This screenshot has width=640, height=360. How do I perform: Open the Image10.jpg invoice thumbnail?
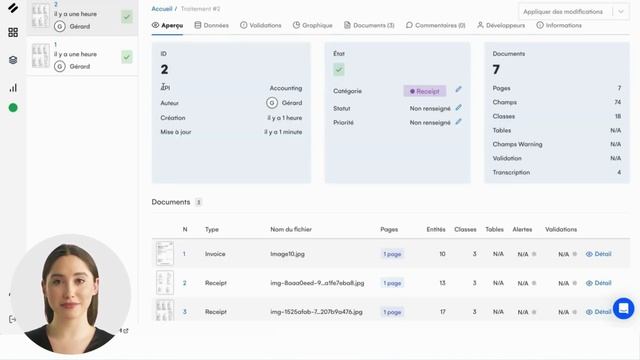tap(165, 253)
